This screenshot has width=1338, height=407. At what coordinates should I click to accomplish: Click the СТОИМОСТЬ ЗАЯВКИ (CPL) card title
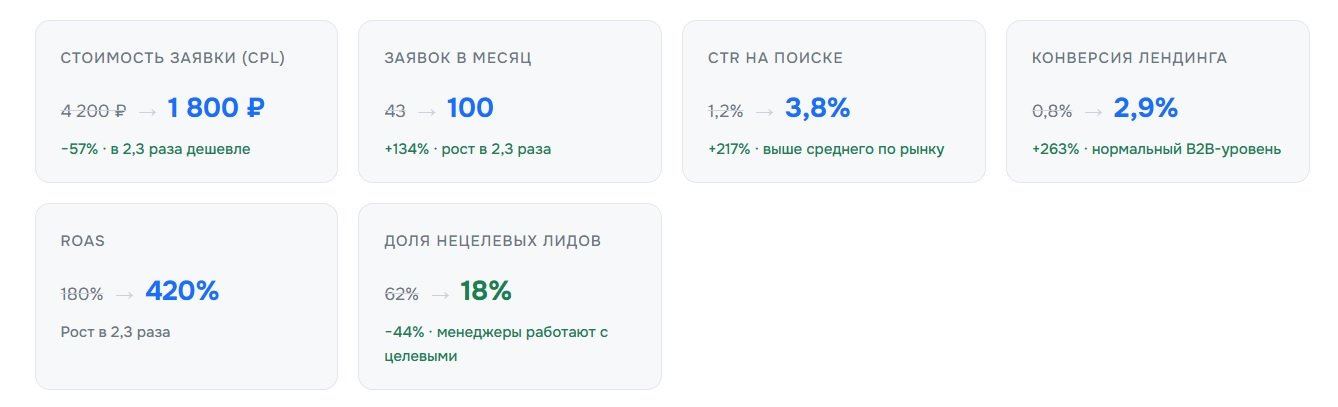coord(173,58)
